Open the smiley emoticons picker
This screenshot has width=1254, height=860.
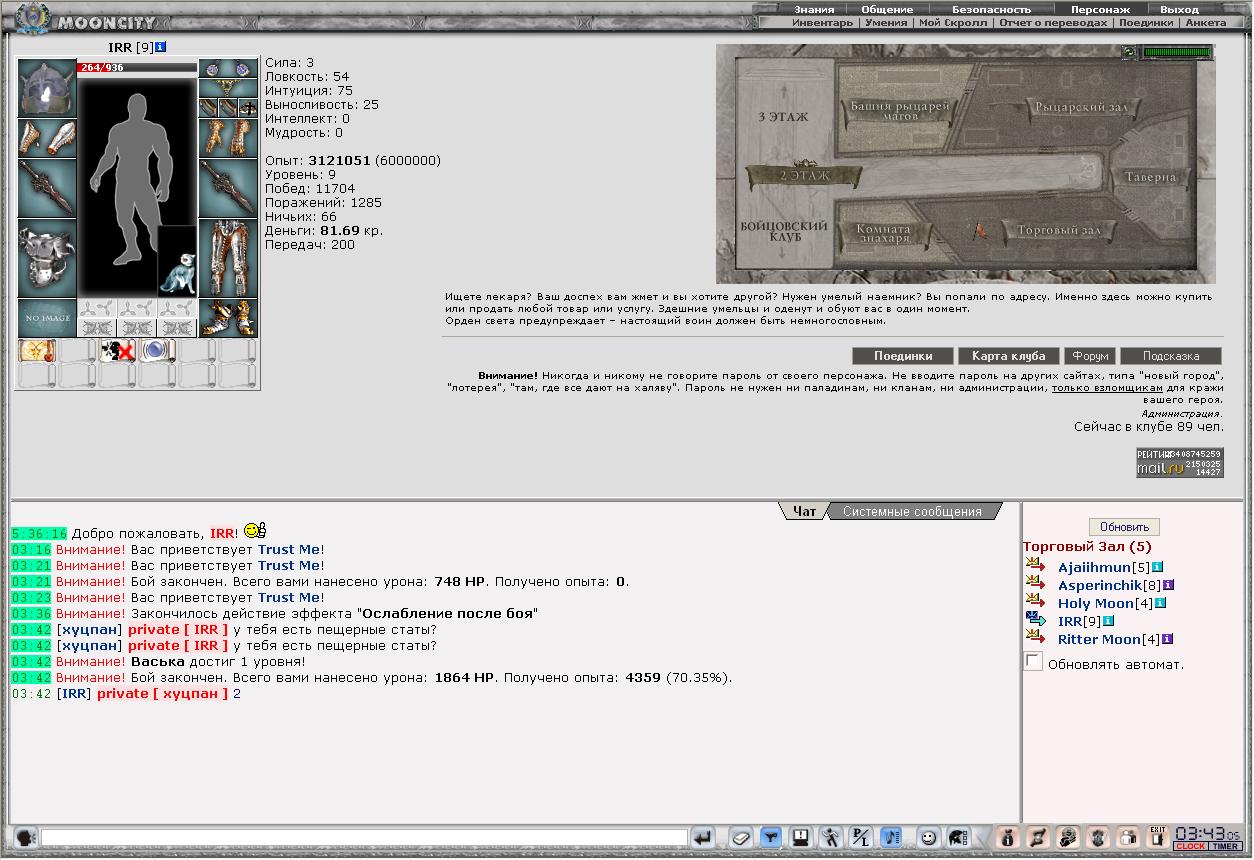(x=929, y=837)
